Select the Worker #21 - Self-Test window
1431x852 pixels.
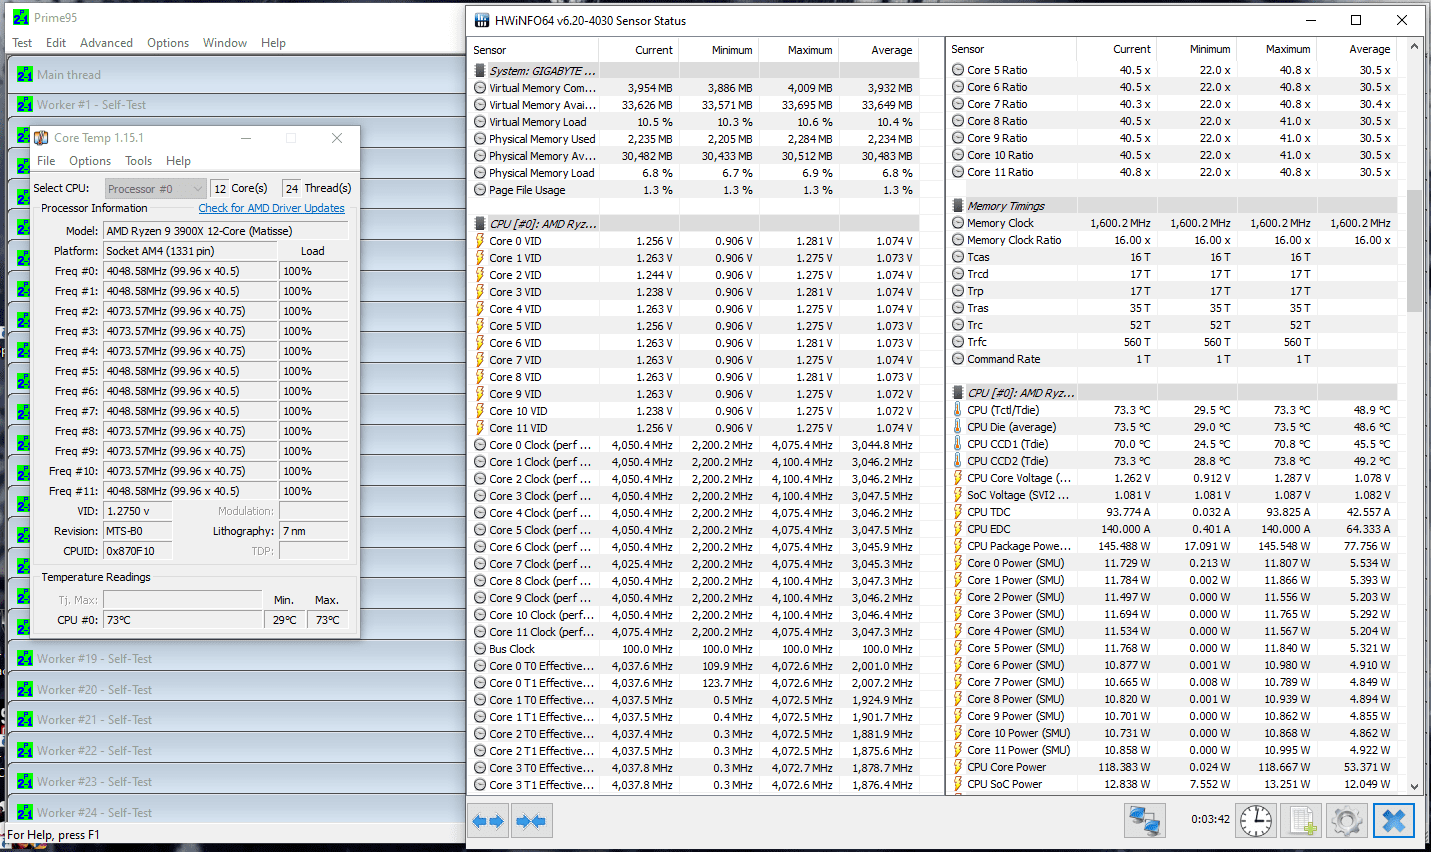coord(236,720)
